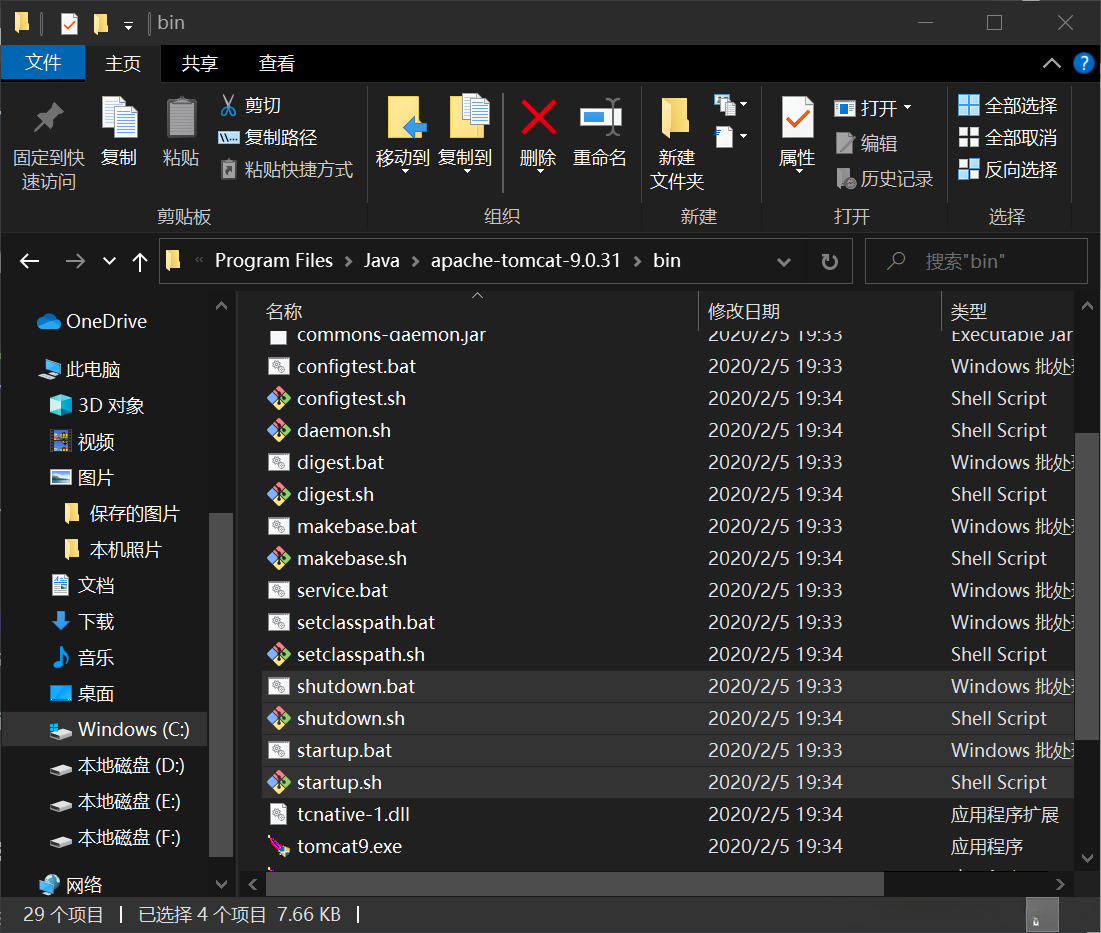
Task: Open Network (网络) in sidebar
Action: 70,885
